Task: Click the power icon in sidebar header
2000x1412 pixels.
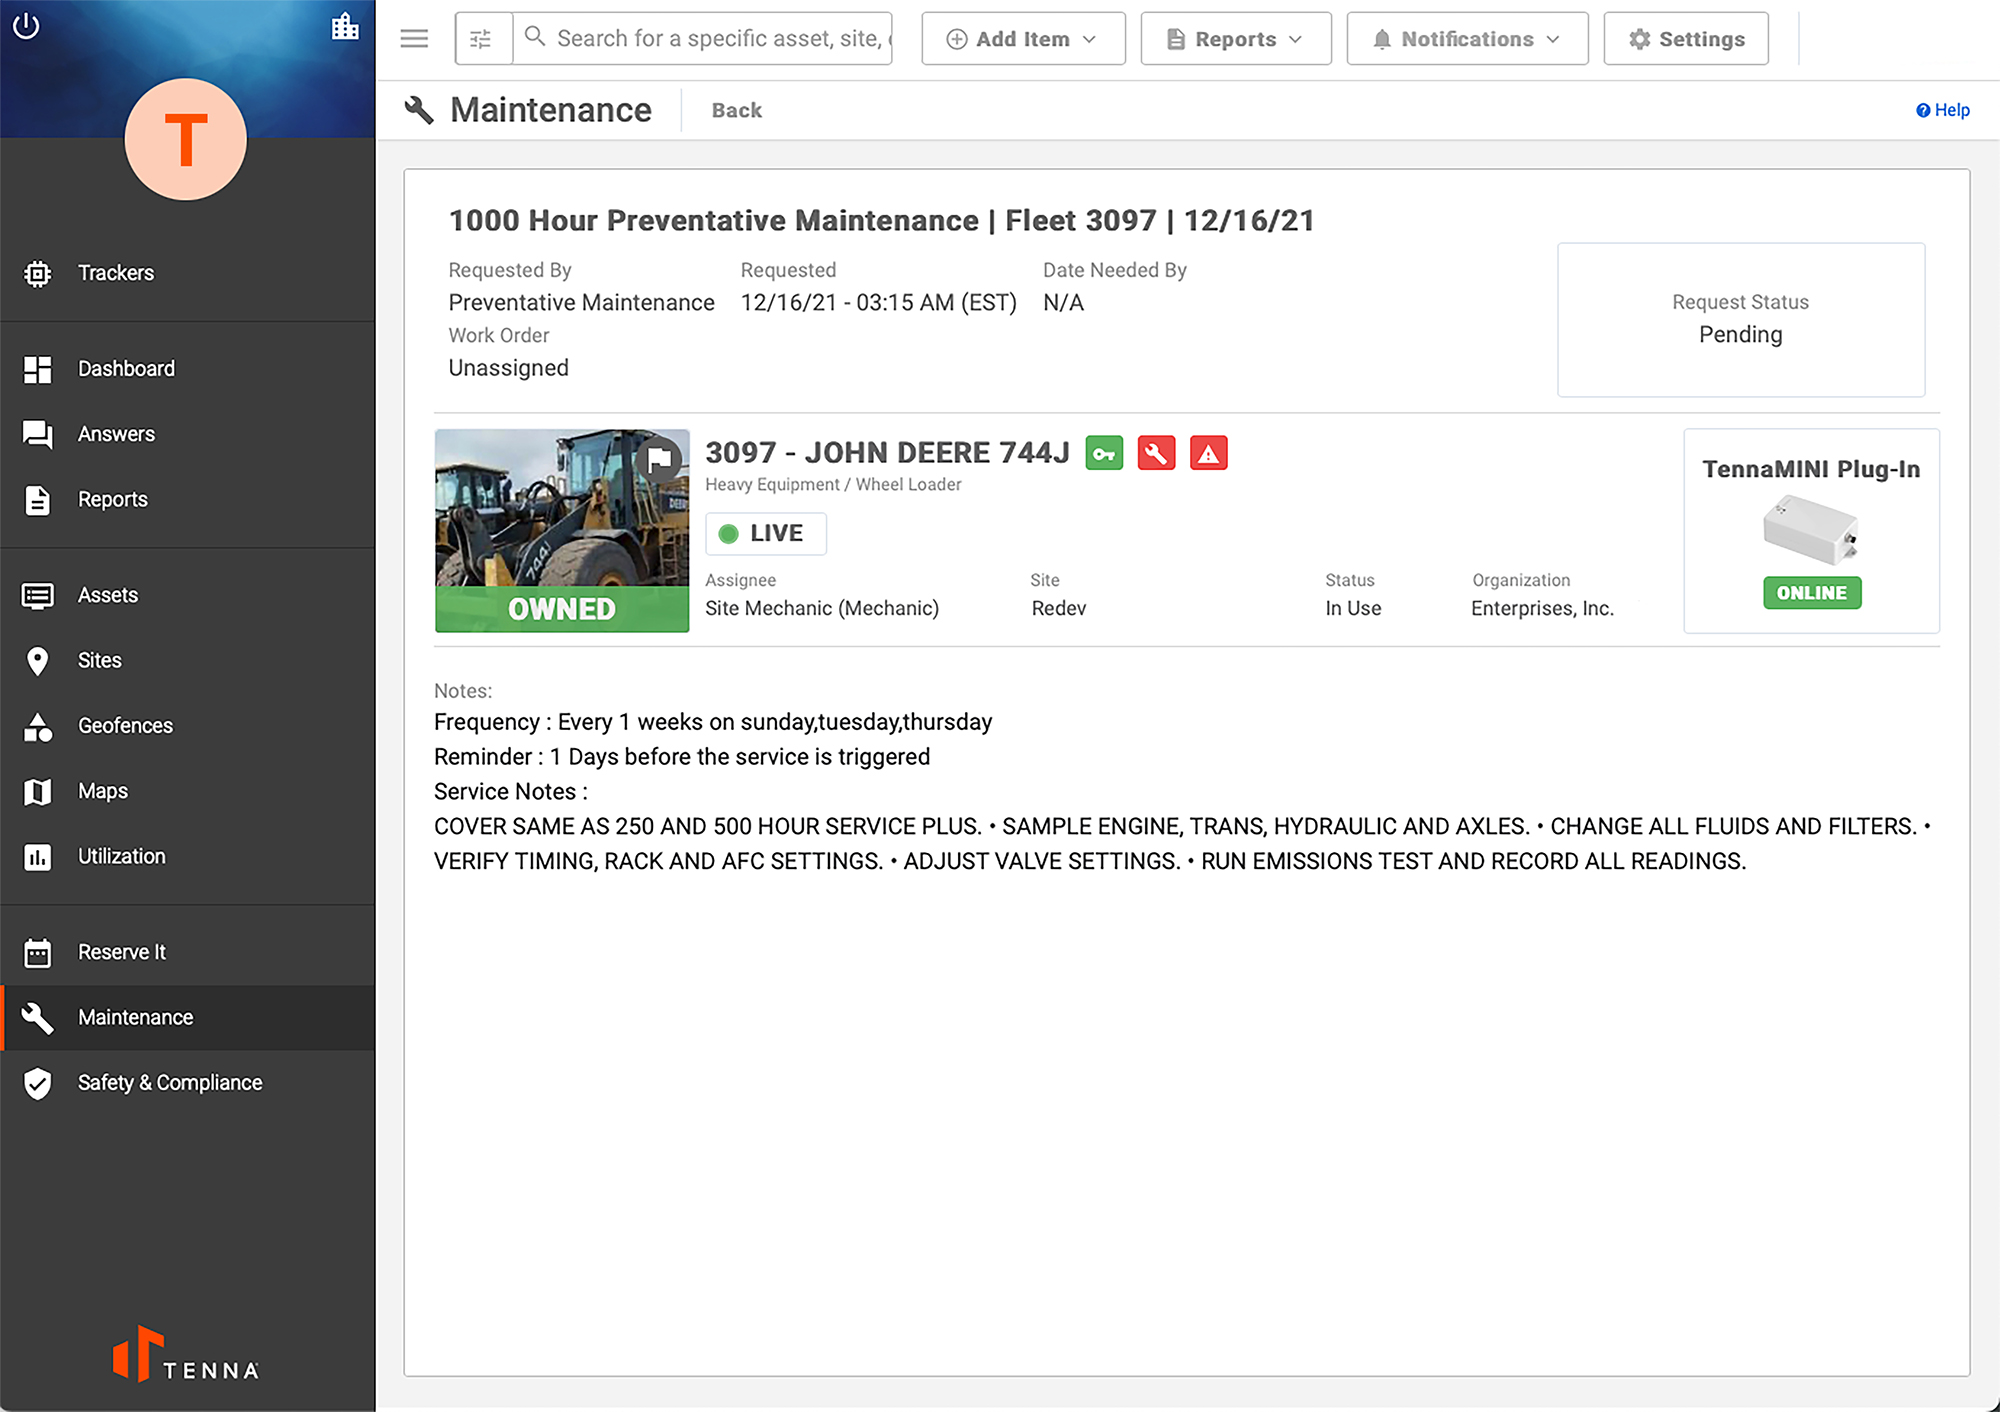Action: click(x=26, y=26)
